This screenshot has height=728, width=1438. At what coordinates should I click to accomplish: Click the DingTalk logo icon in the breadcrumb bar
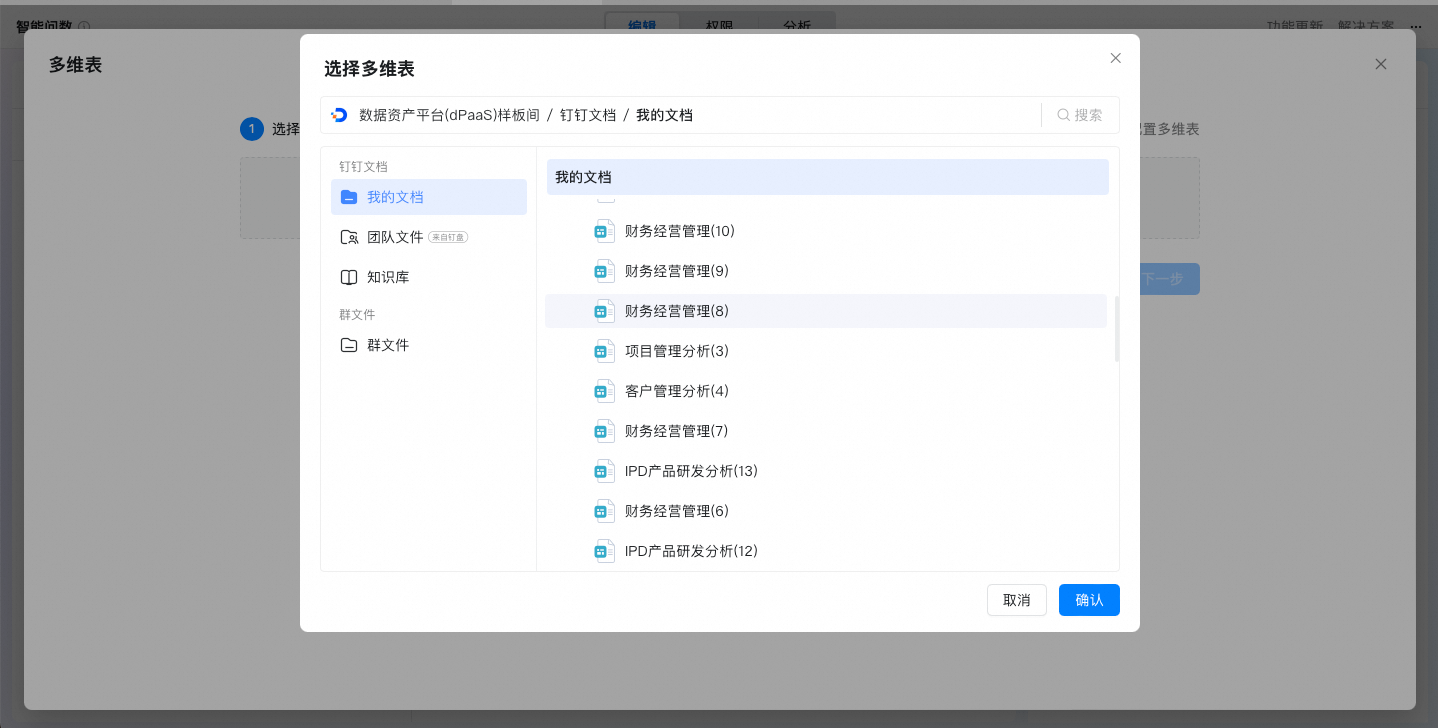coord(339,115)
